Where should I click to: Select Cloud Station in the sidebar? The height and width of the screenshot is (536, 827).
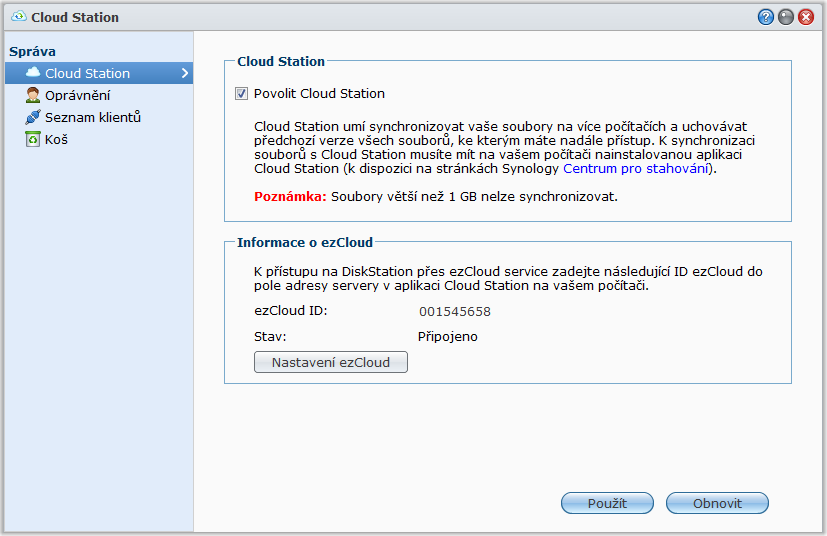coord(99,73)
